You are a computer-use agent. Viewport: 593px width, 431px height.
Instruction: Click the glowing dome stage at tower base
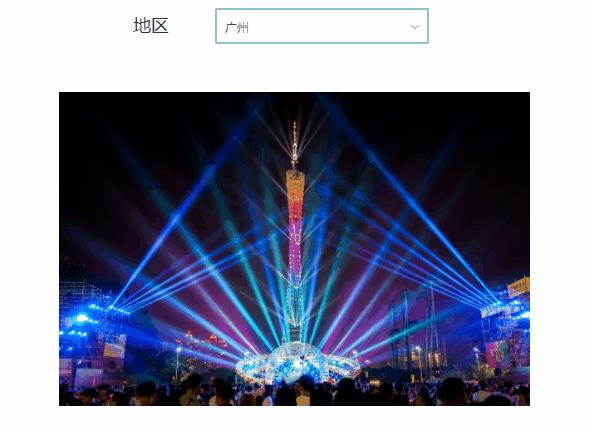pos(299,362)
